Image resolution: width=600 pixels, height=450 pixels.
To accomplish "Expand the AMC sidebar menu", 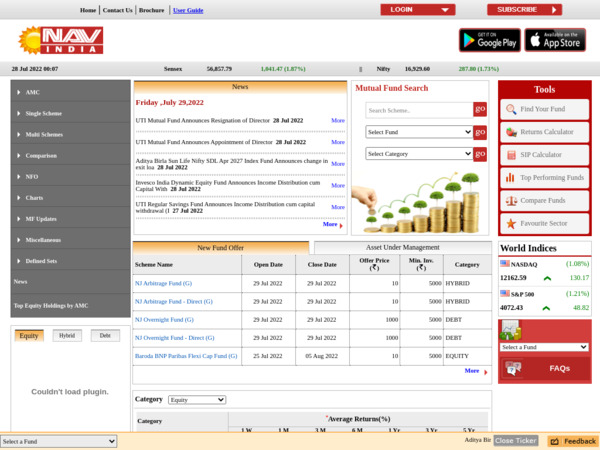I will click(70, 92).
